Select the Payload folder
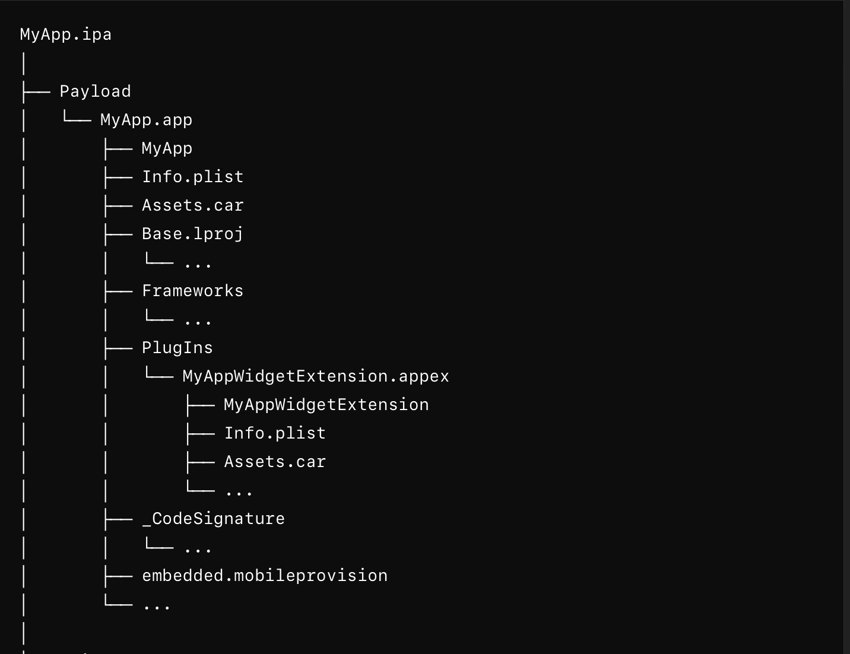This screenshot has width=850, height=654. (x=95, y=91)
